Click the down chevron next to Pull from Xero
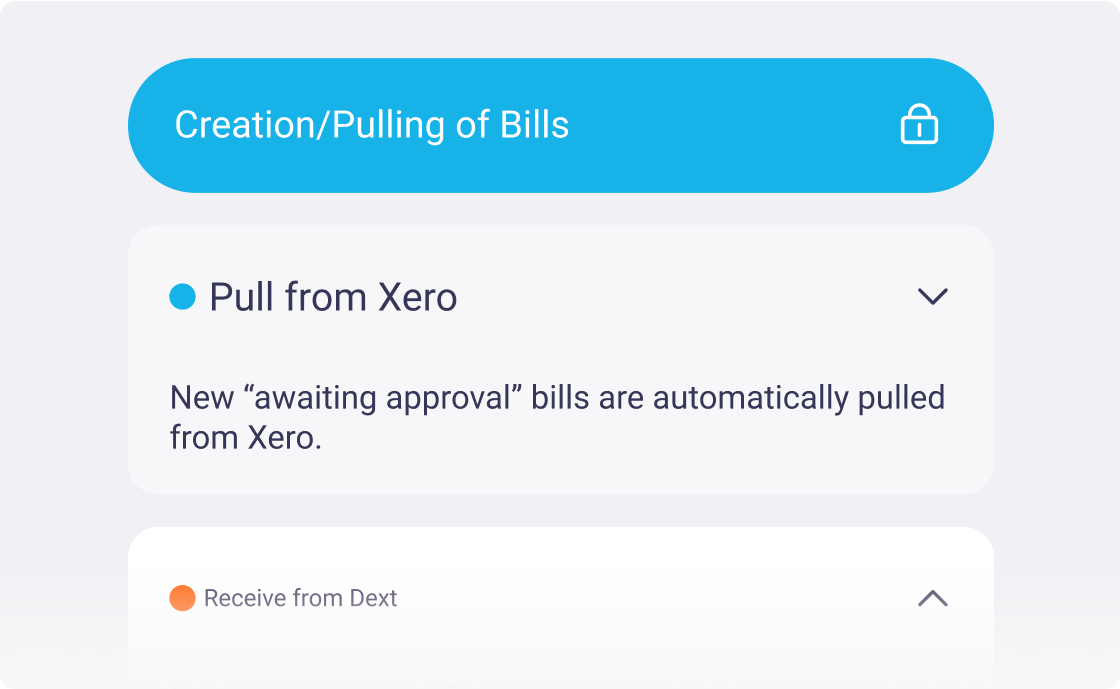This screenshot has height=689, width=1120. point(933,296)
